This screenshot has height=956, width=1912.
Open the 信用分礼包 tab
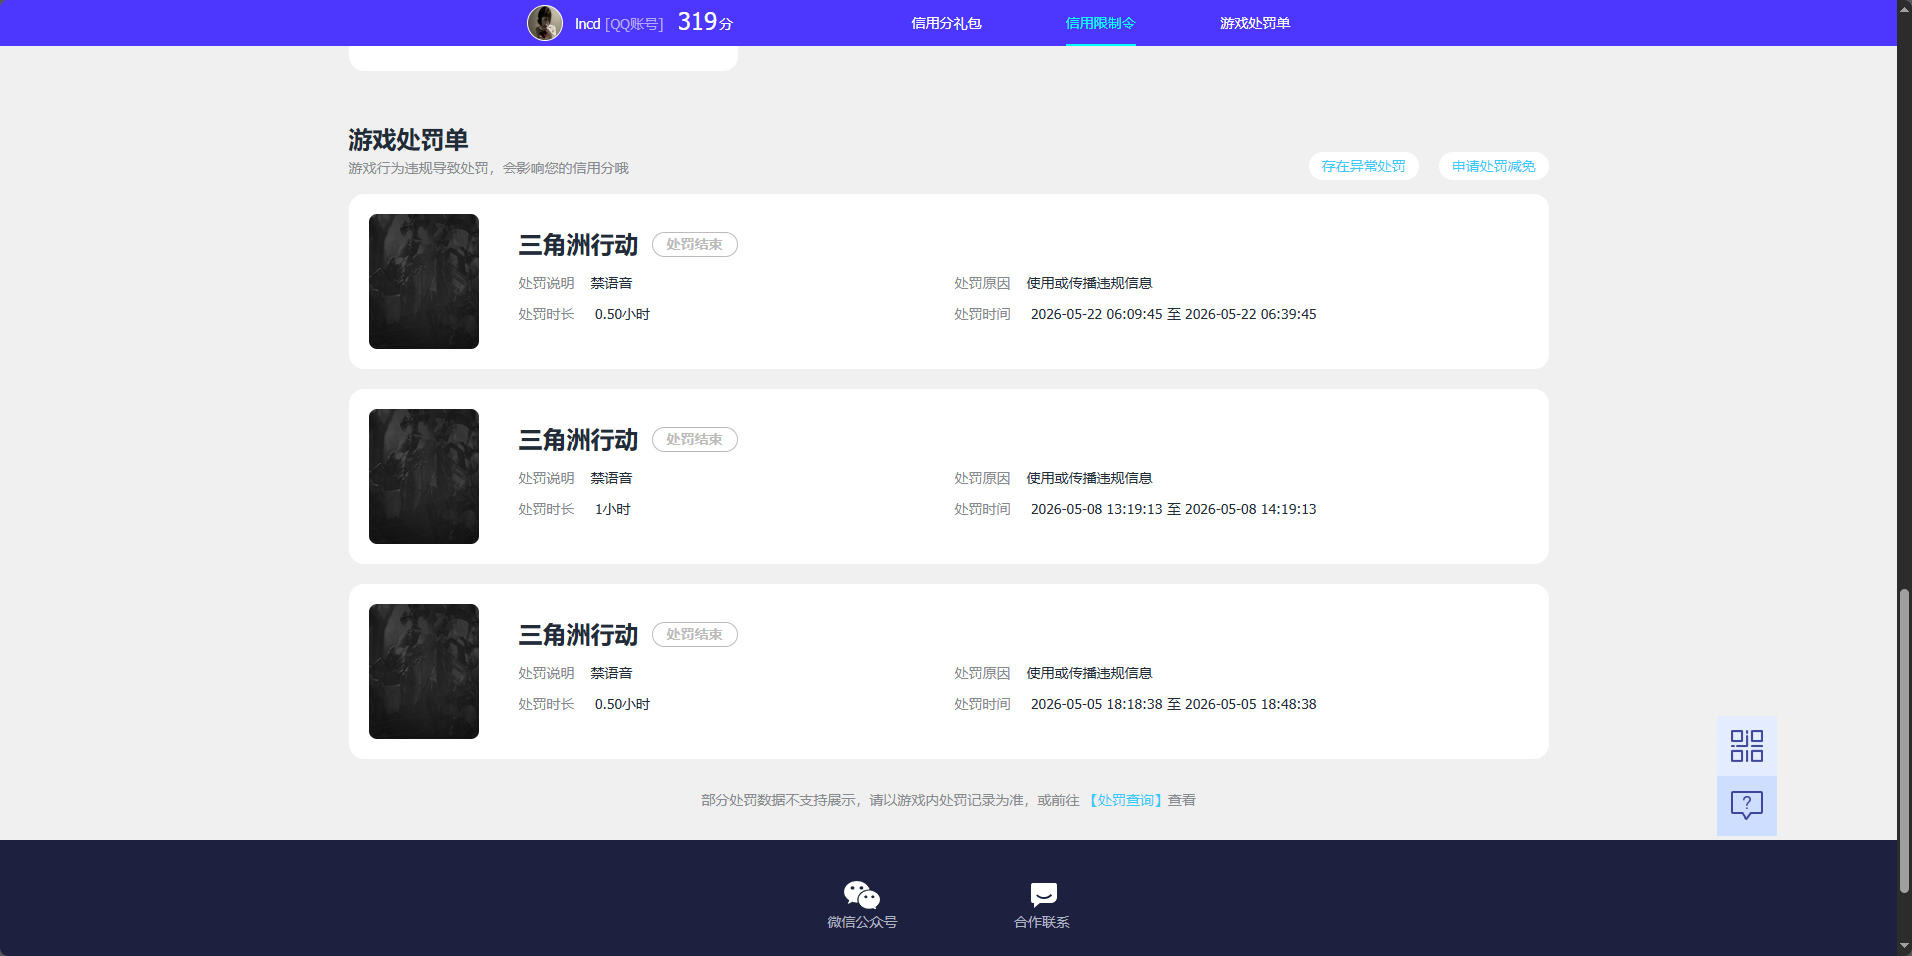click(x=946, y=23)
